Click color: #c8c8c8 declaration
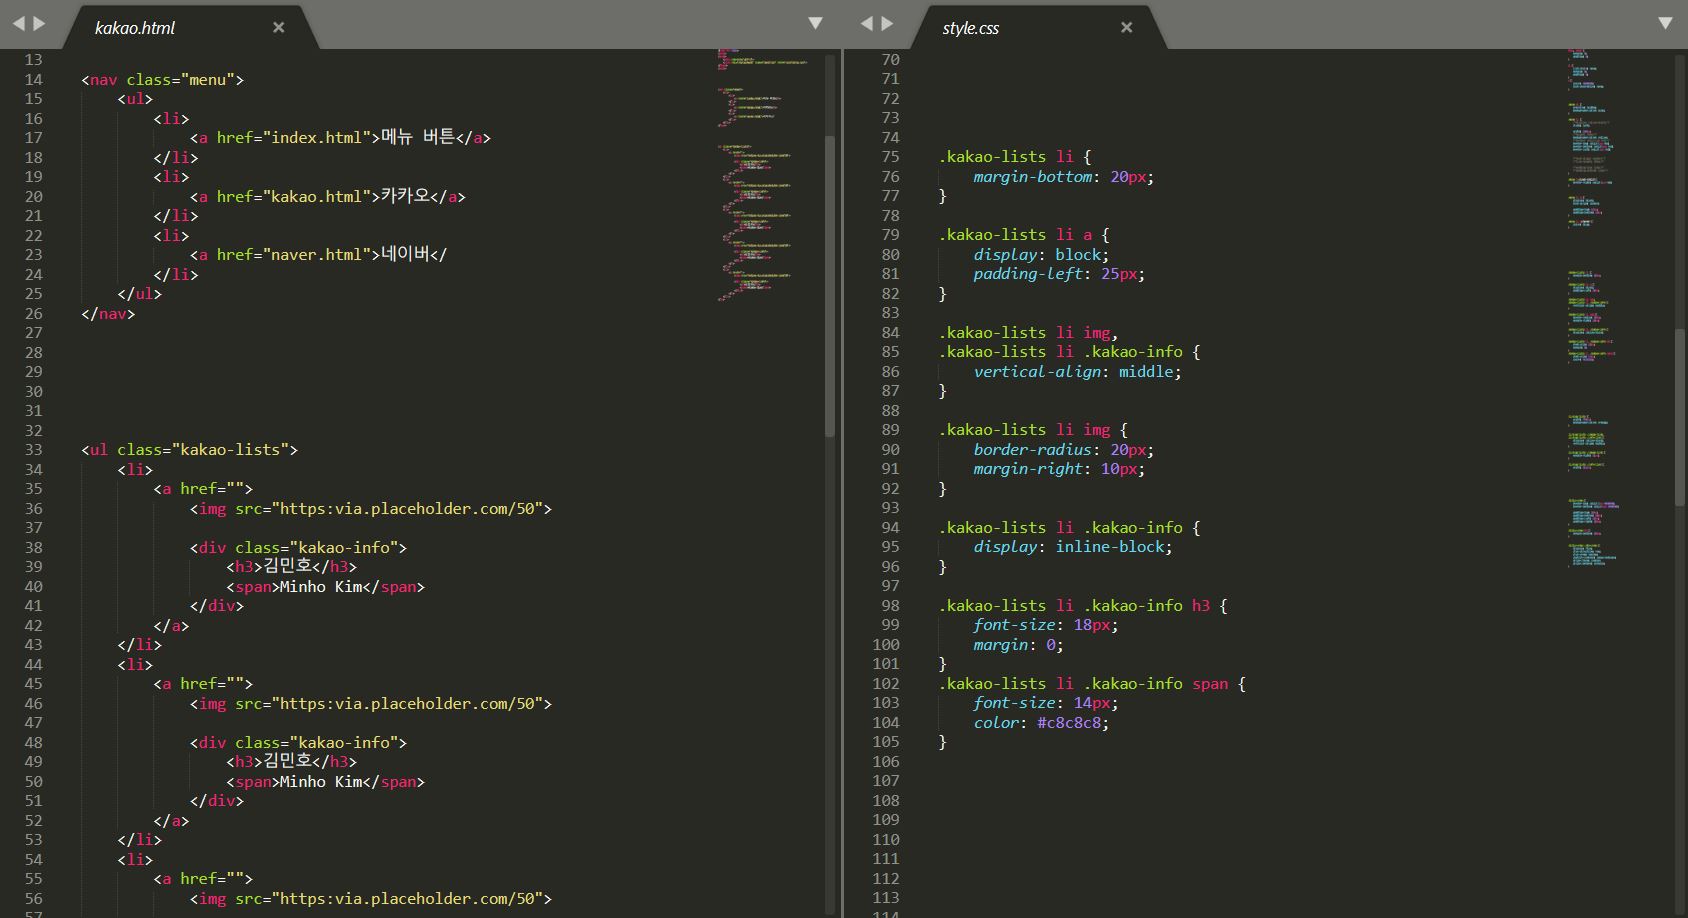The width and height of the screenshot is (1688, 918). pyautogui.click(x=1041, y=723)
